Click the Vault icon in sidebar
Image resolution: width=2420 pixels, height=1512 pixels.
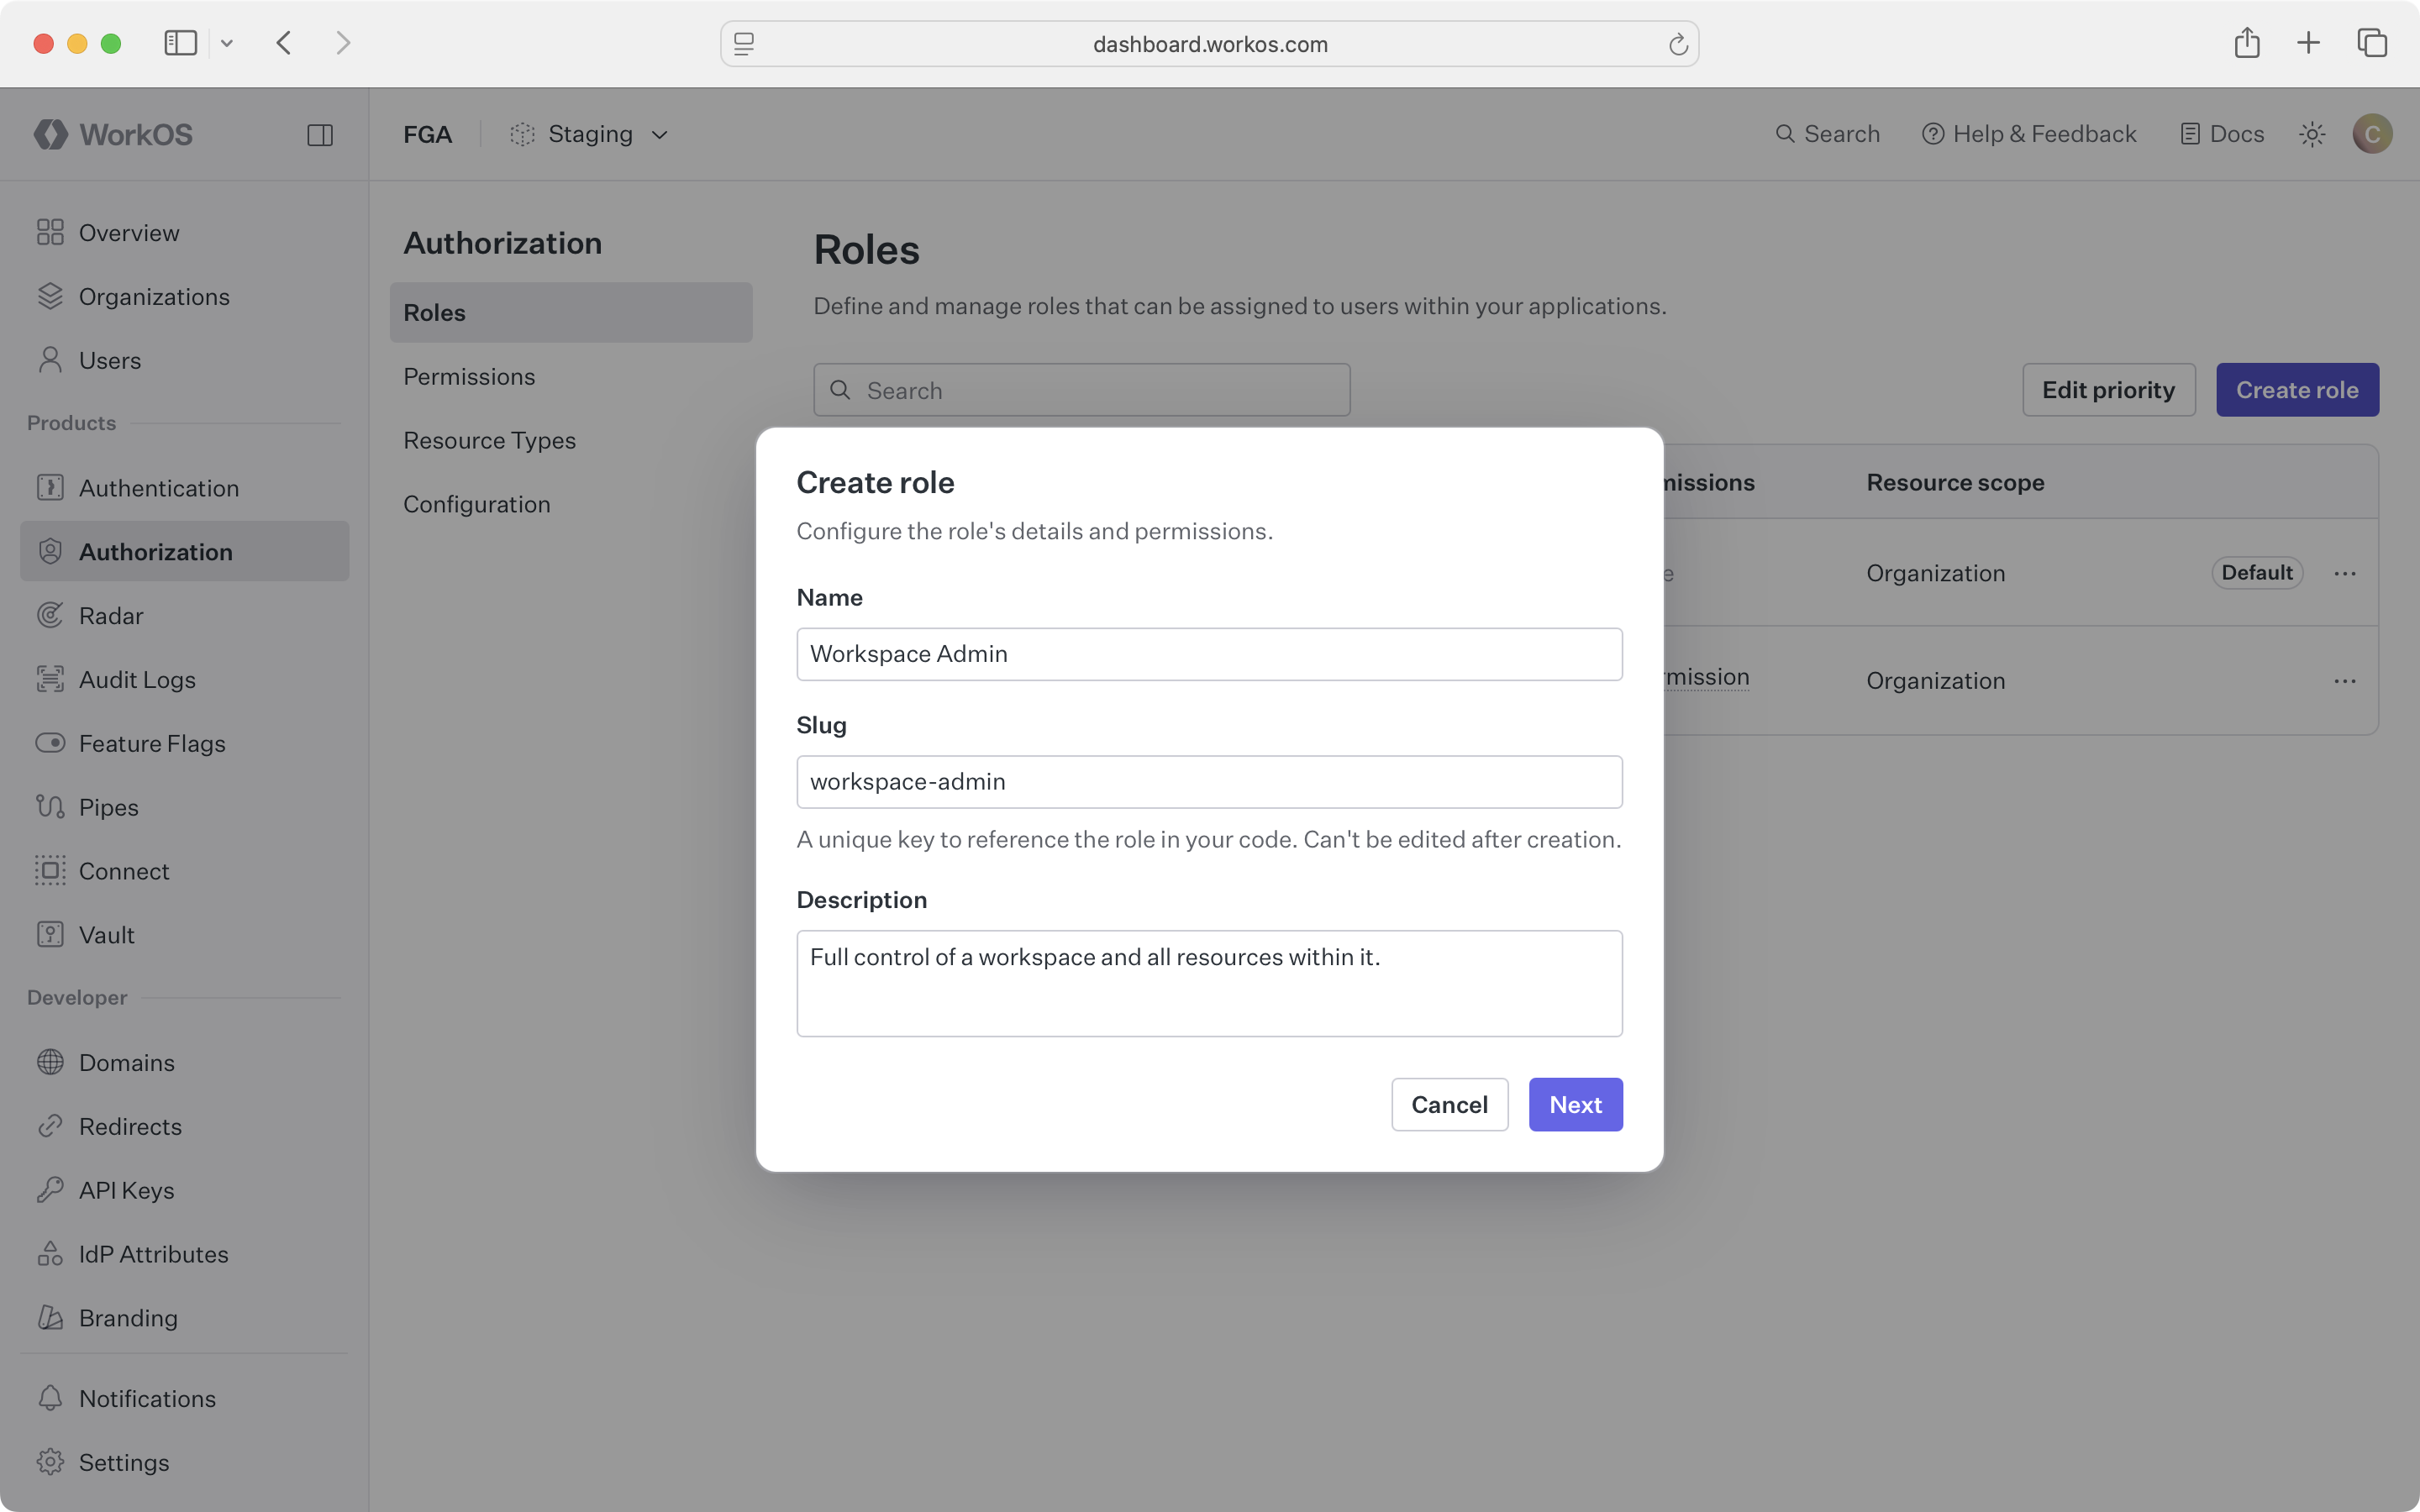[50, 934]
